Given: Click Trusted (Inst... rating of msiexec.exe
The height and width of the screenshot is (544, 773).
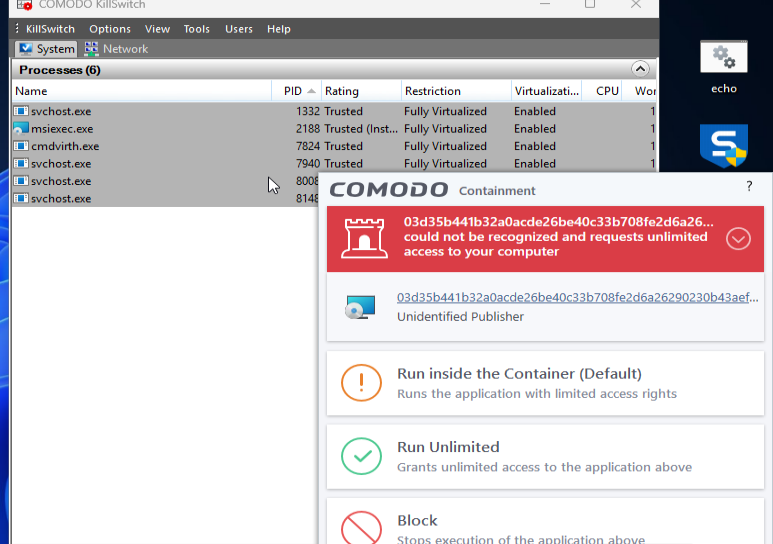Looking at the screenshot, I should click(361, 129).
